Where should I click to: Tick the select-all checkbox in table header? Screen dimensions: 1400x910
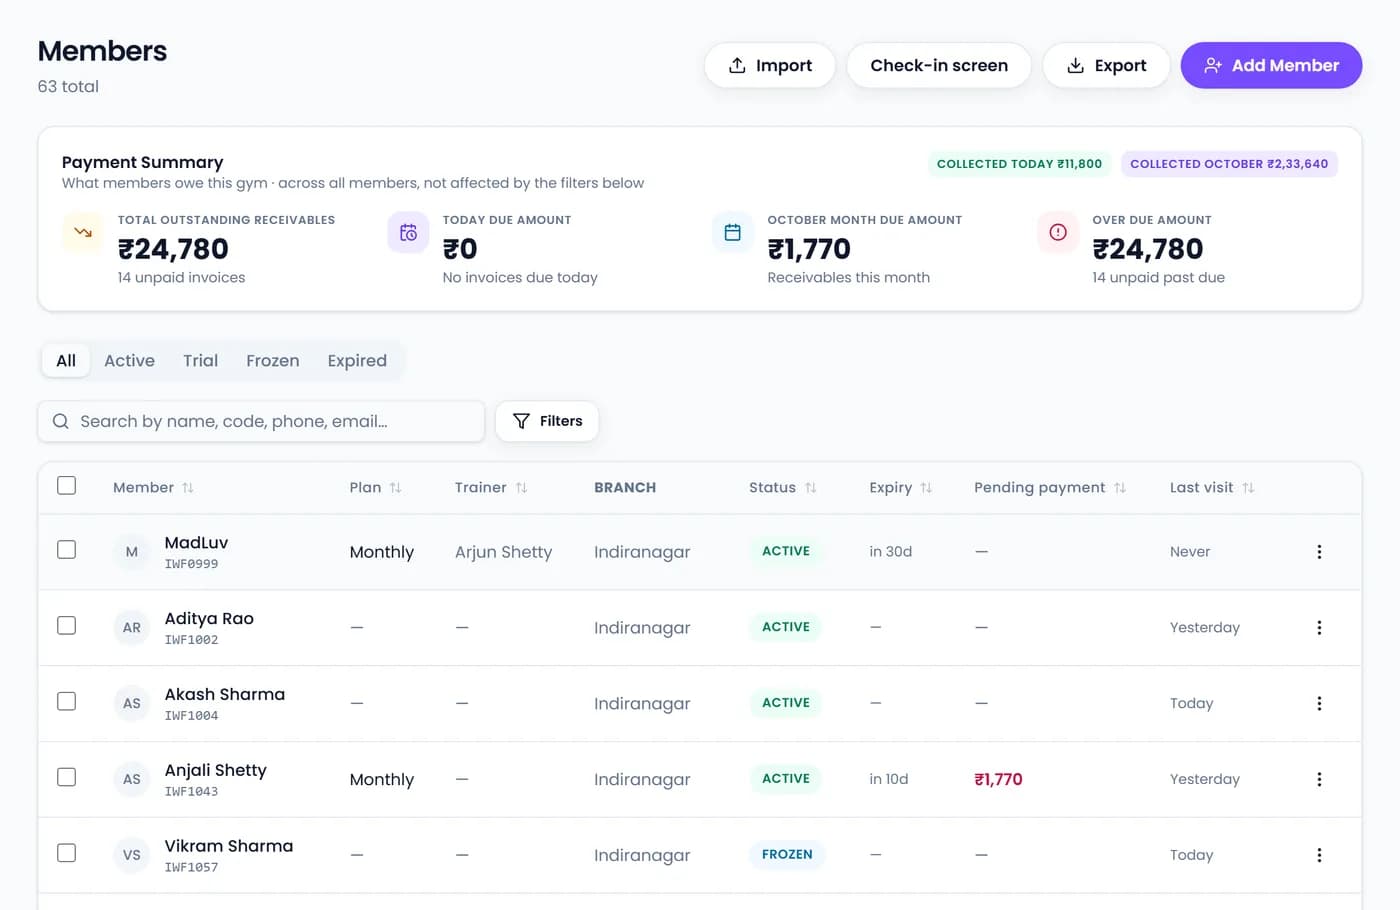[x=67, y=486]
